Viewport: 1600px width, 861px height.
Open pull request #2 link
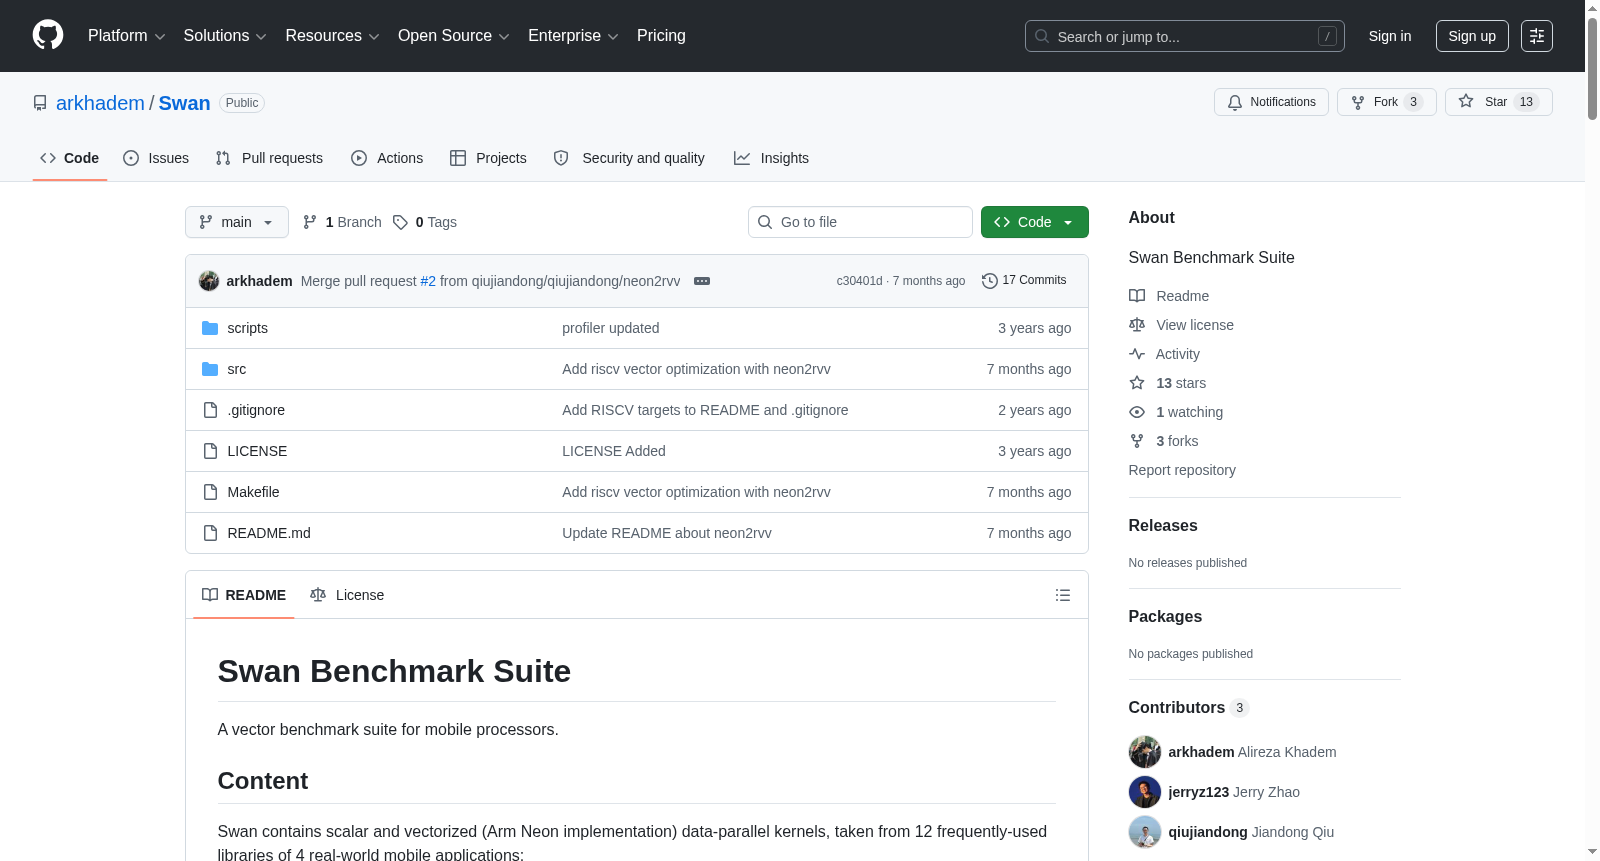pos(428,281)
